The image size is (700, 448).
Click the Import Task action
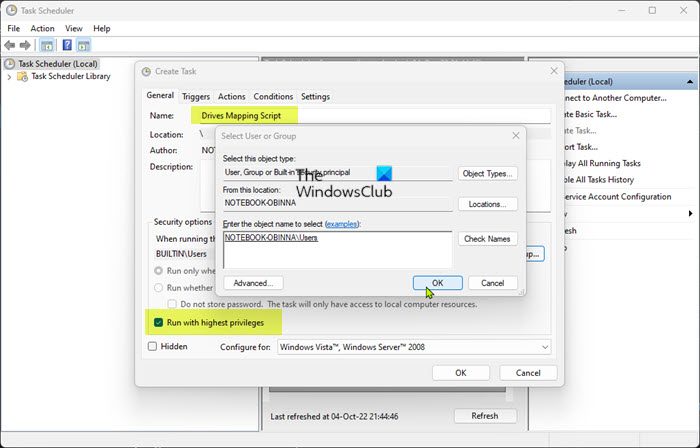pos(581,147)
